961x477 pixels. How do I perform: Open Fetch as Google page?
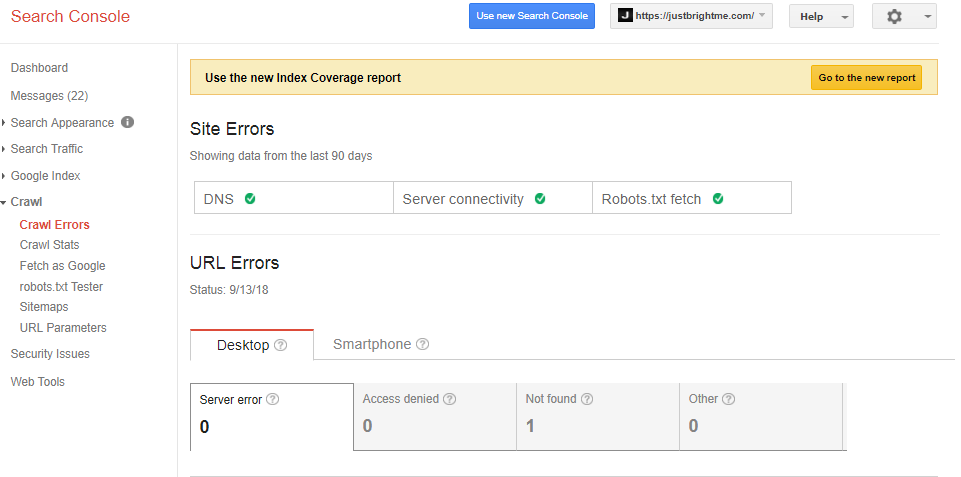[63, 265]
